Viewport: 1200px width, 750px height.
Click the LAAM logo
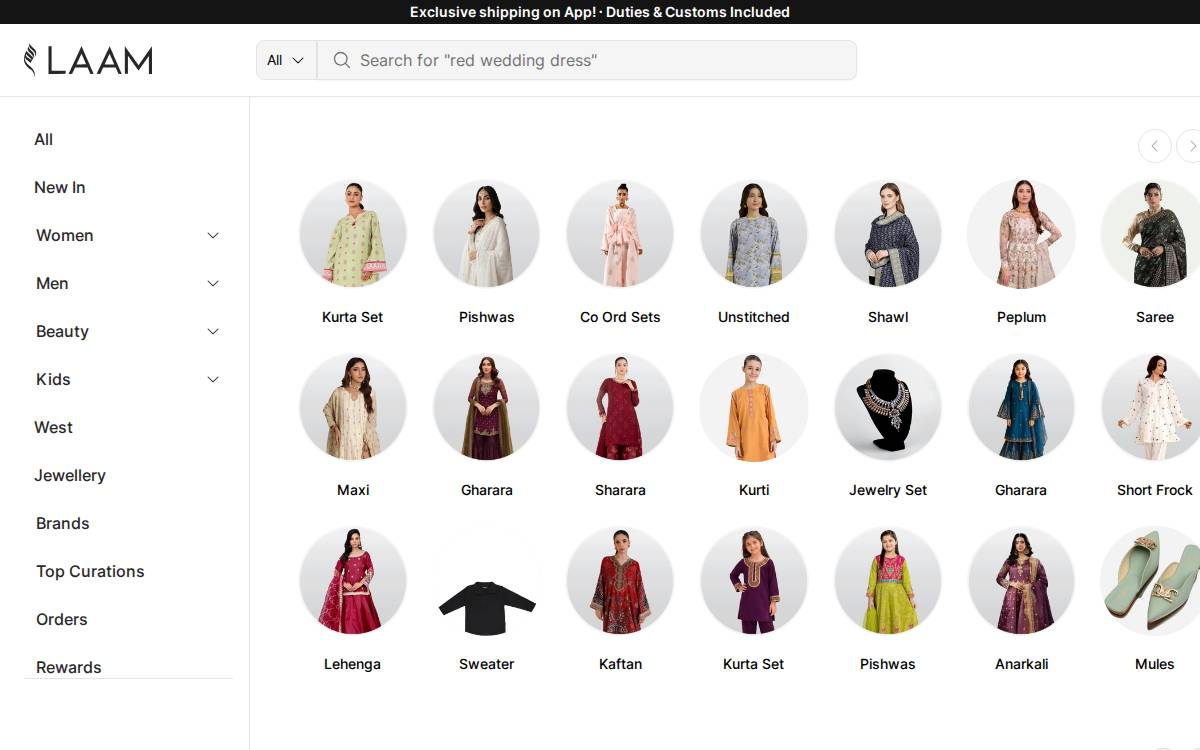pyautogui.click(x=88, y=60)
